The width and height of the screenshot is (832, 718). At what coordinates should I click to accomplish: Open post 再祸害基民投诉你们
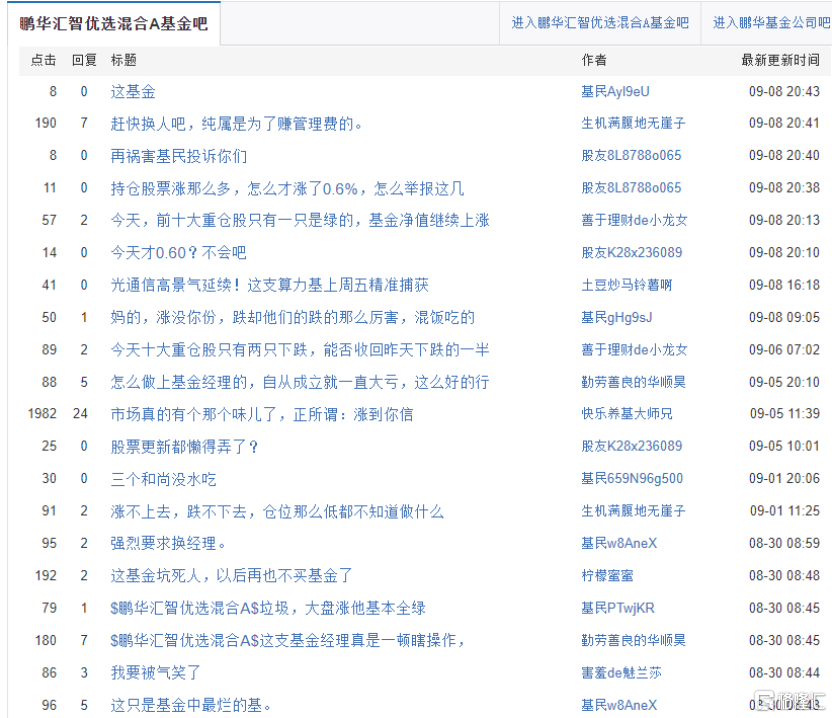[179, 156]
